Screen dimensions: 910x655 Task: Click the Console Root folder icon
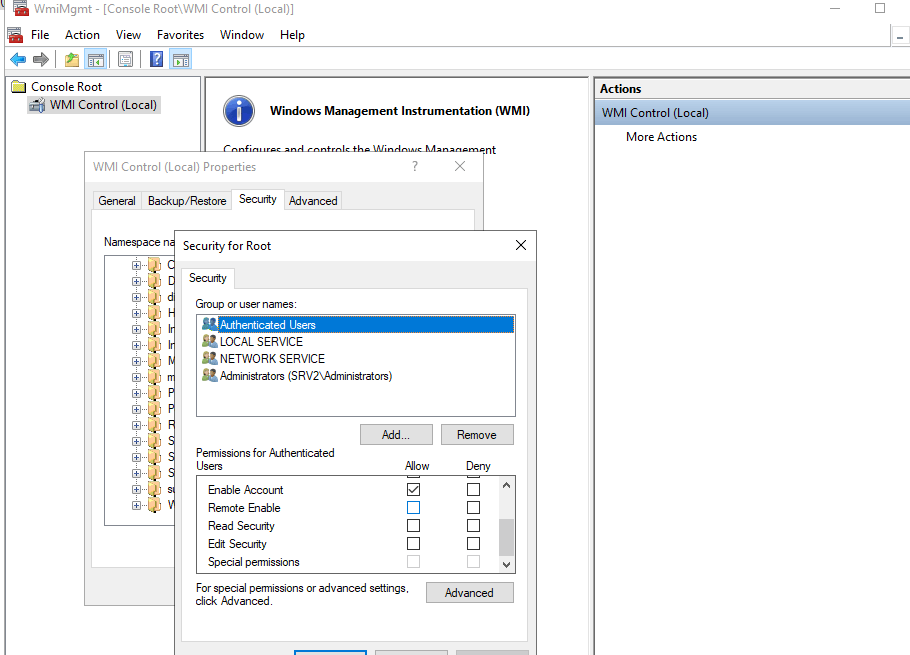[x=19, y=86]
